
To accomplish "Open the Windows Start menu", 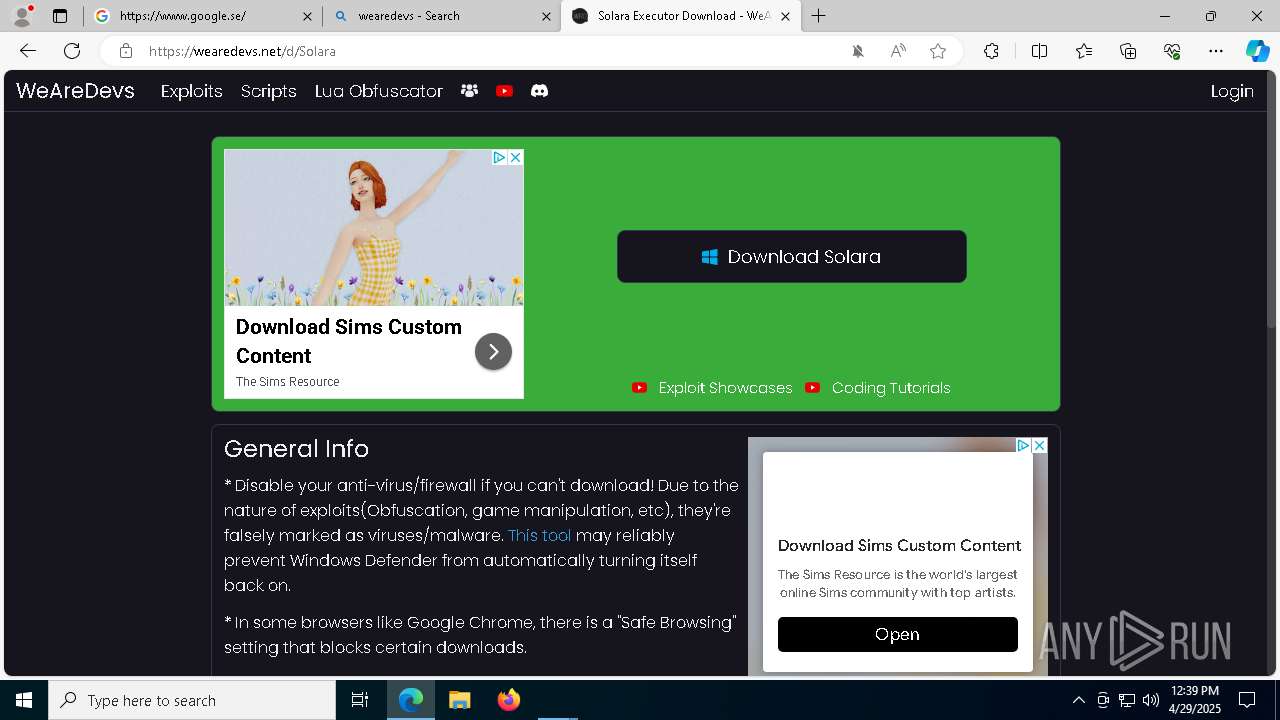I will tap(24, 700).
